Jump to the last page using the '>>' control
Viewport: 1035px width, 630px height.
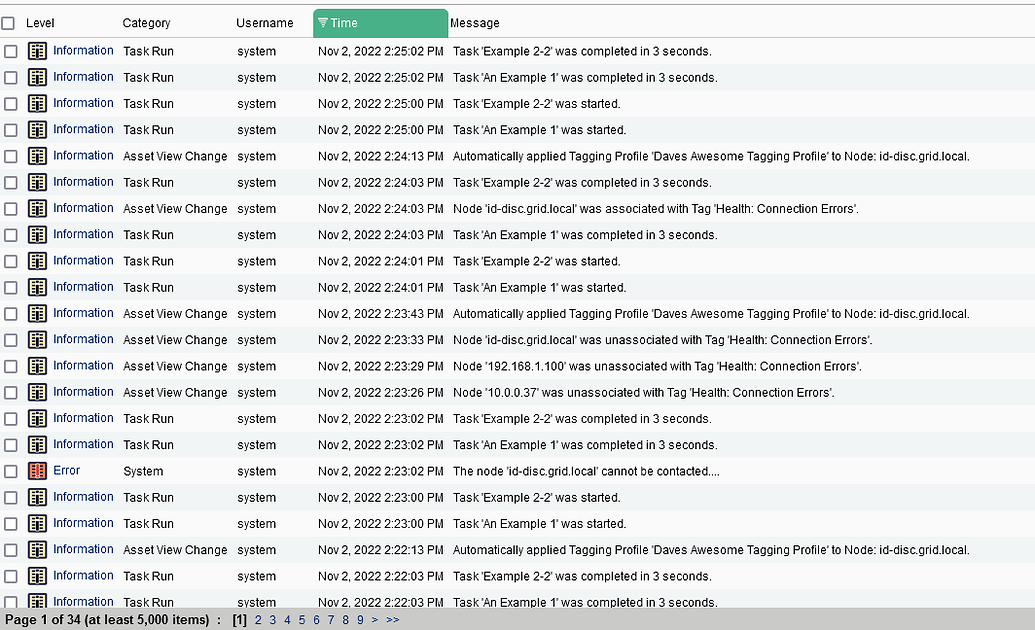coord(391,620)
